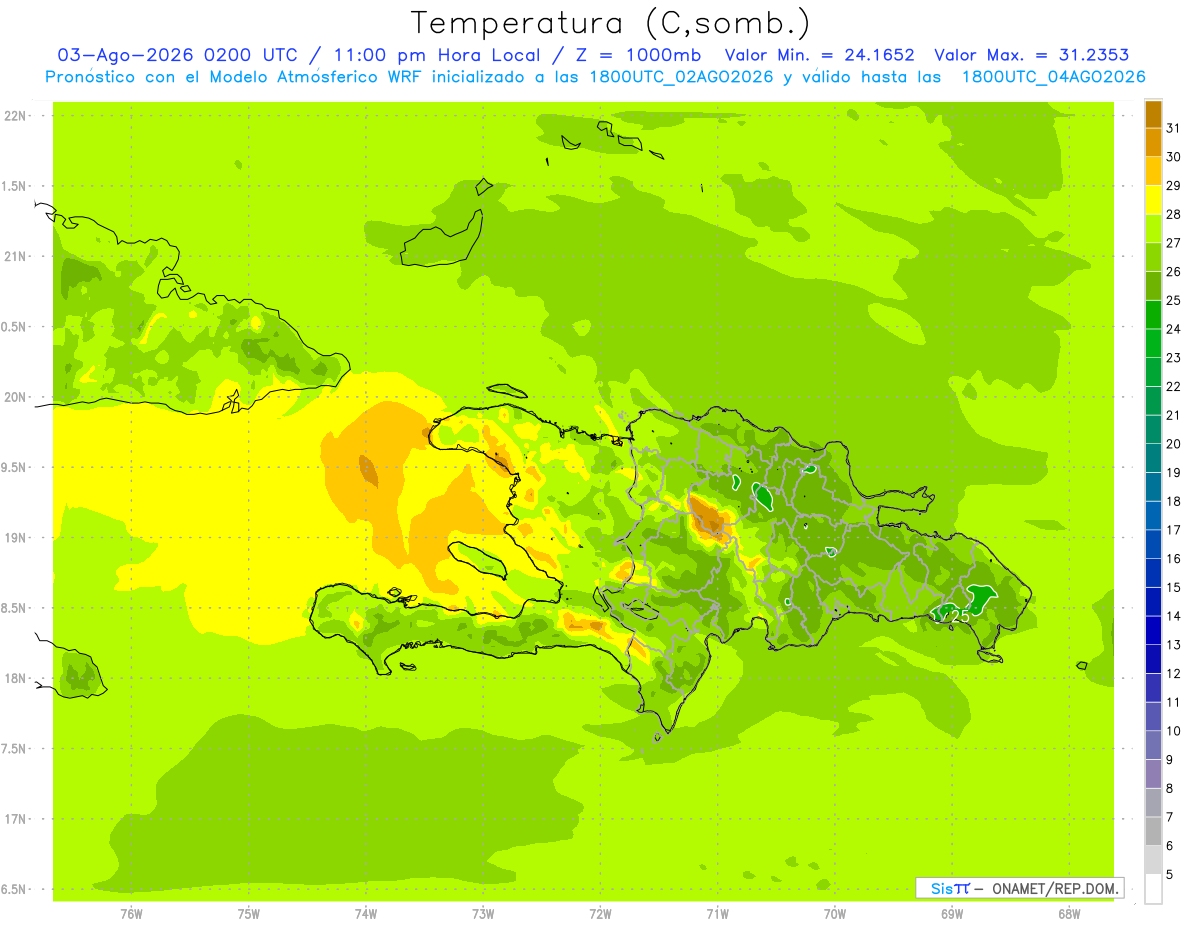Pick the legend swatch between 20 and 21
The width and height of the screenshot is (1200, 927).
coord(1153,429)
